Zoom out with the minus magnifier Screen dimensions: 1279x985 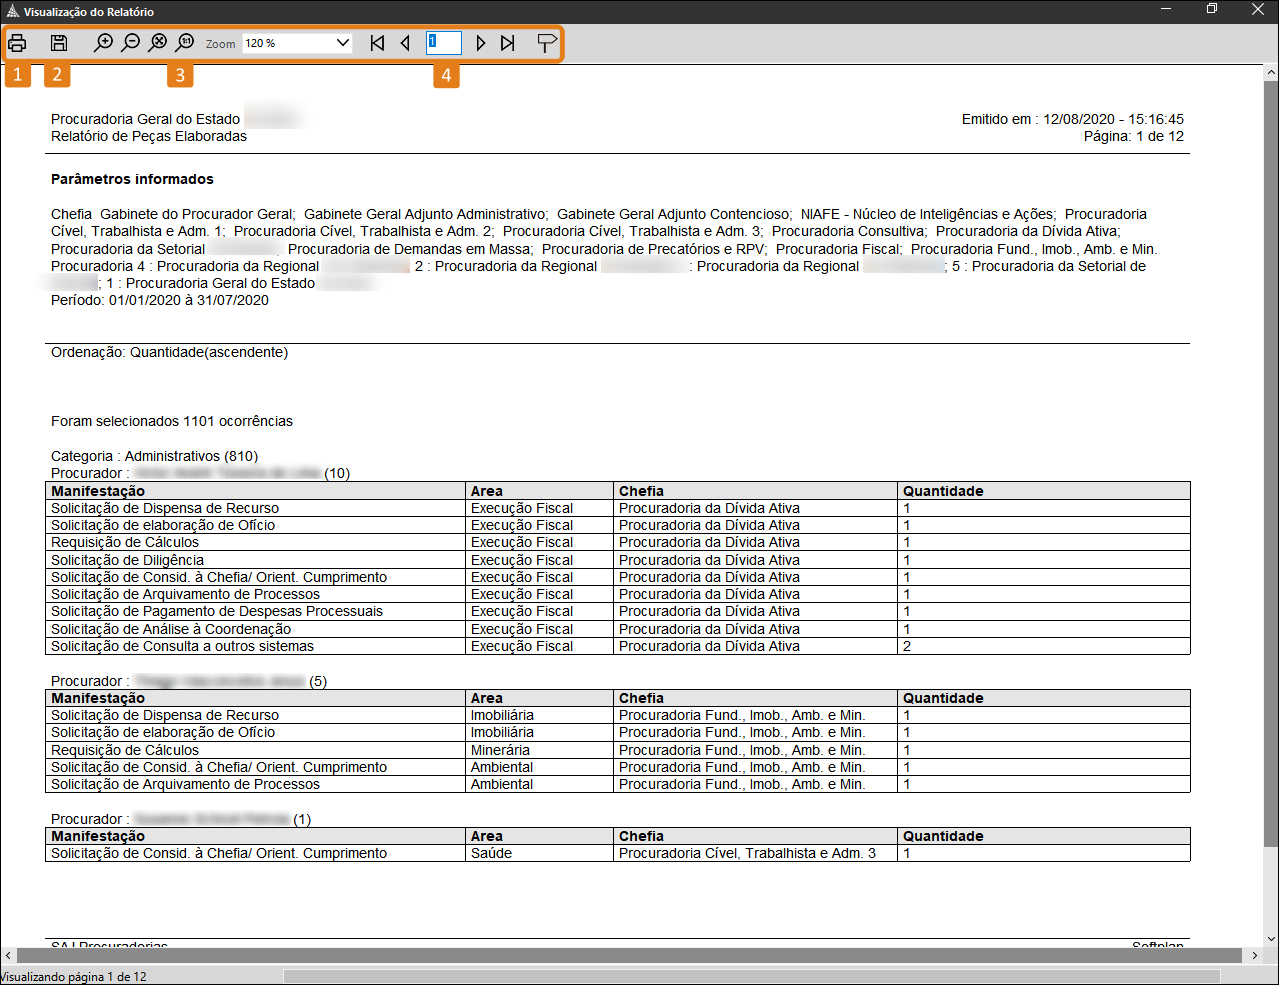tap(131, 43)
